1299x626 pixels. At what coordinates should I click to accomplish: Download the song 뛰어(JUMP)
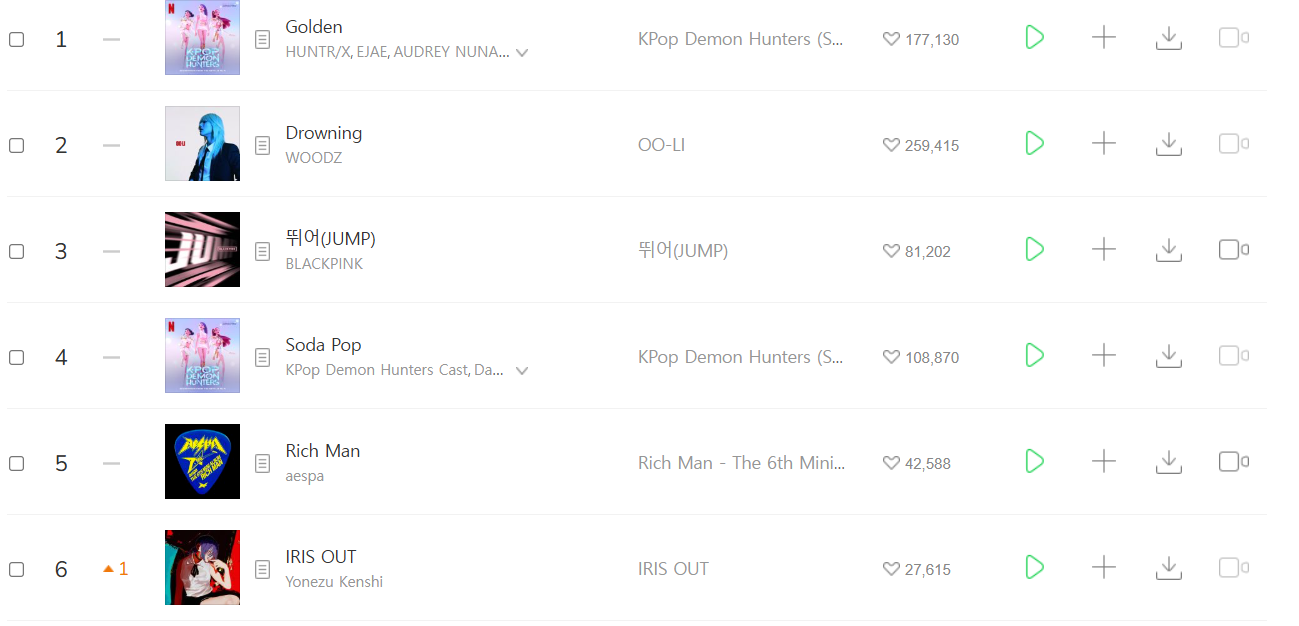[1168, 250]
